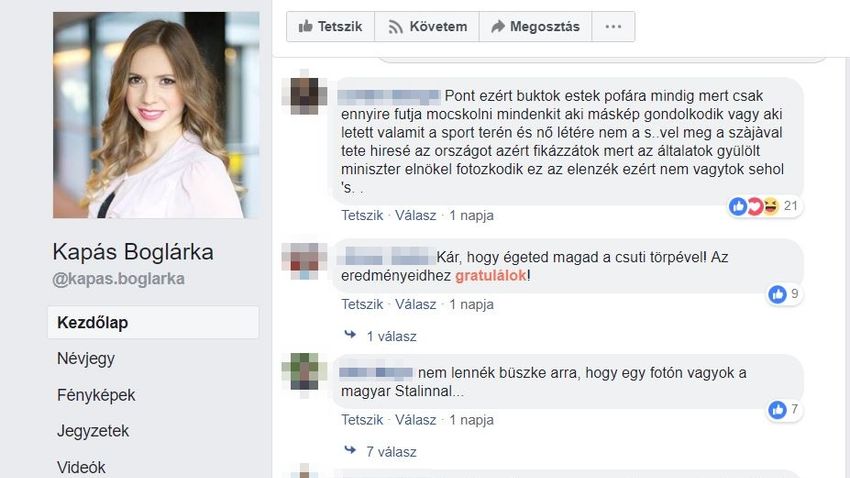This screenshot has height=478, width=850.
Task: Click reaction icons with 21 count
Action: (x=764, y=206)
